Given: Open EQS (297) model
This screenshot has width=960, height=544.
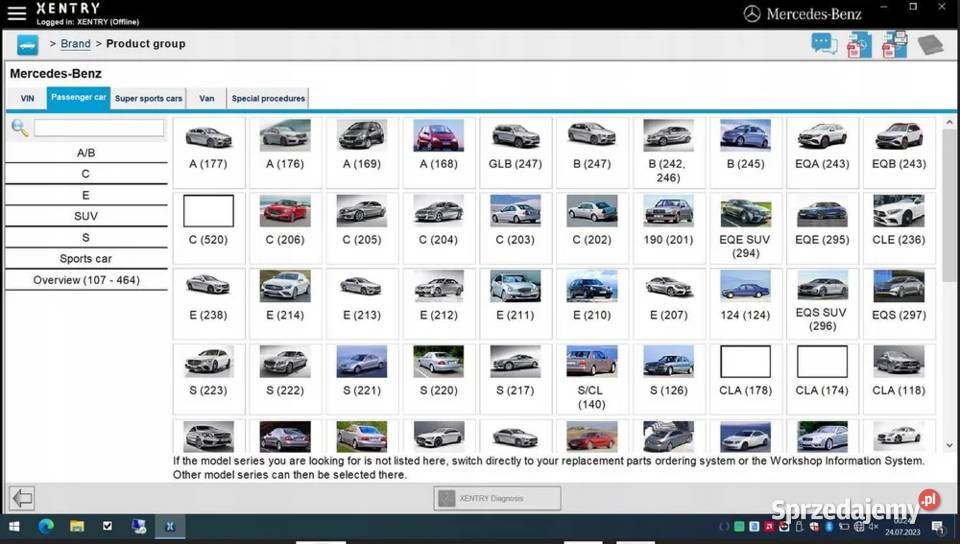Looking at the screenshot, I should coord(899,304).
